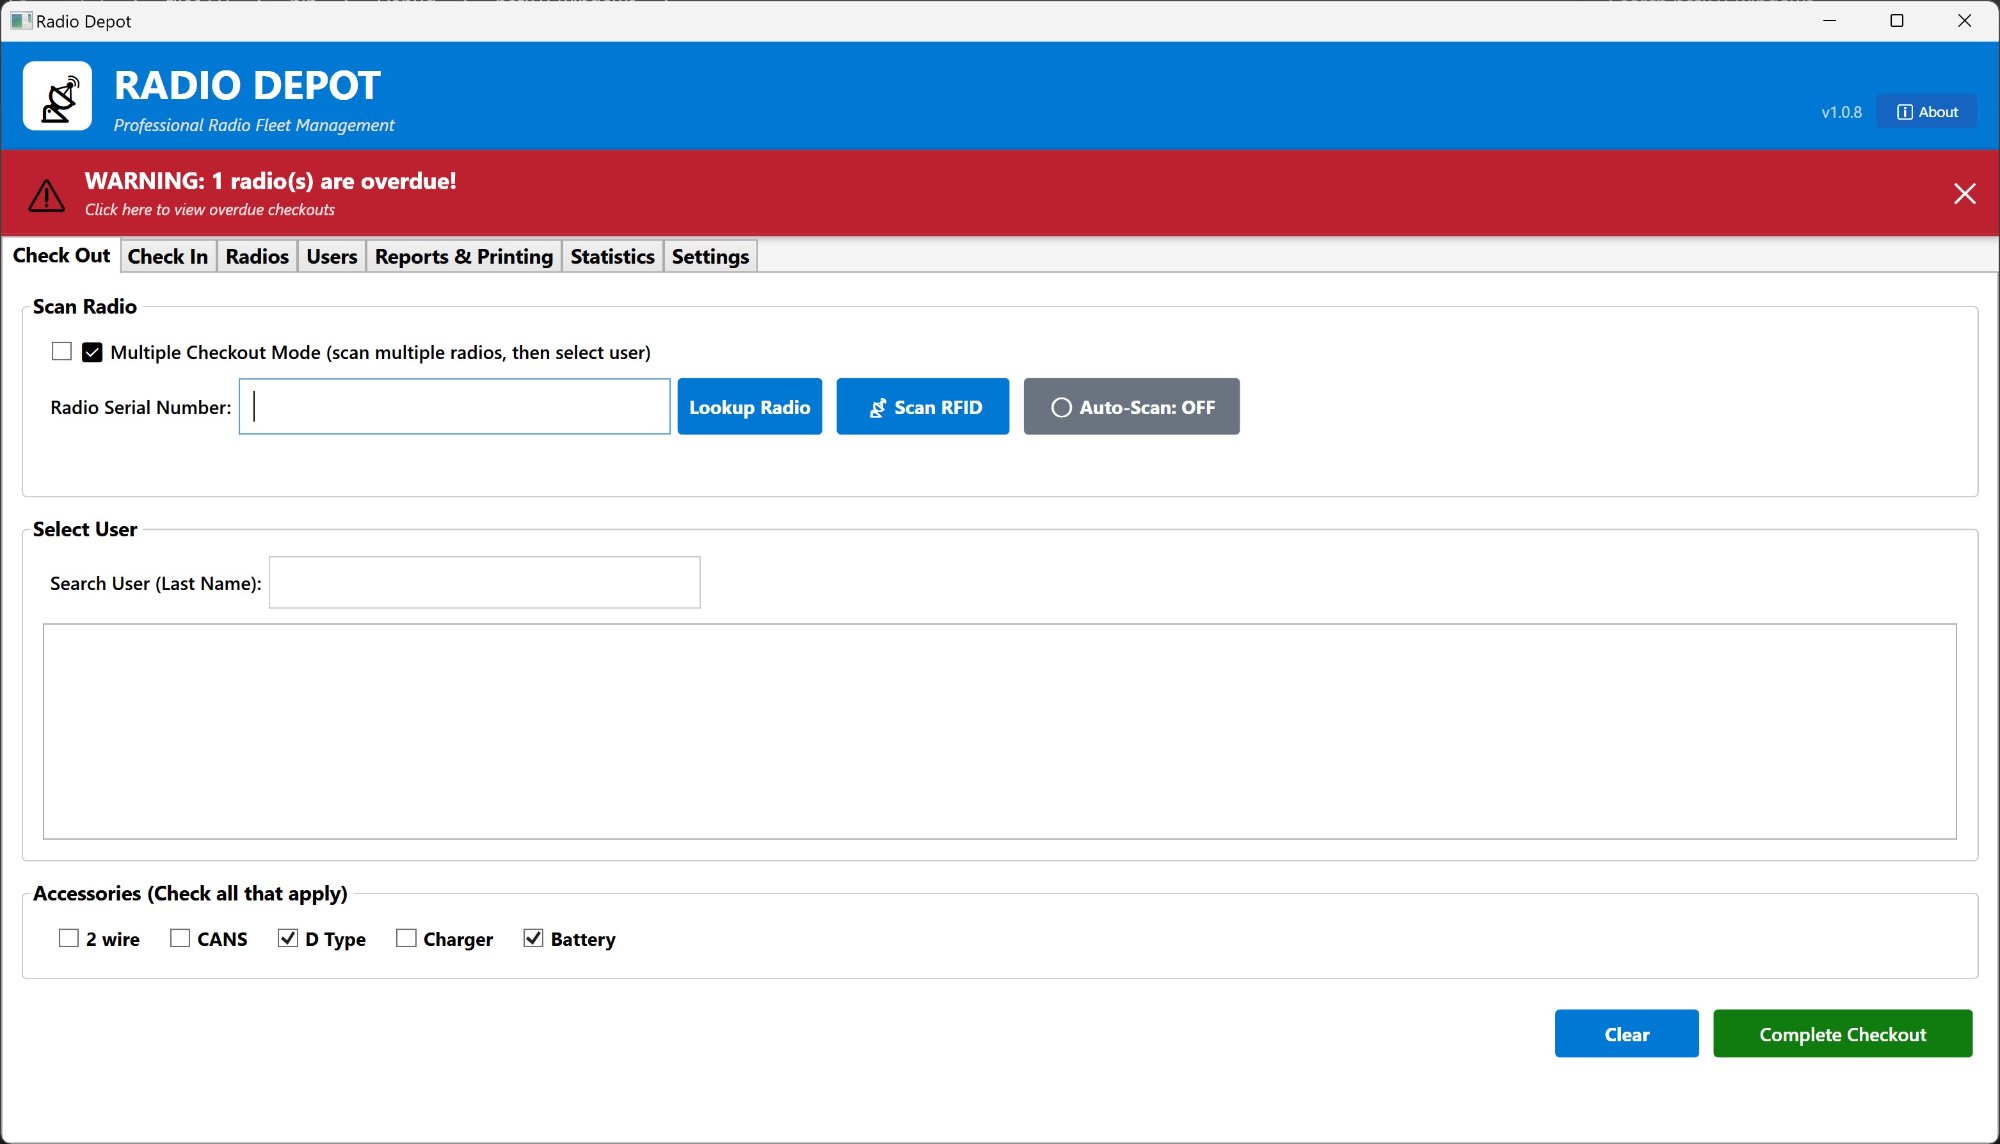Click the warning triangle icon in red banner

[x=46, y=195]
